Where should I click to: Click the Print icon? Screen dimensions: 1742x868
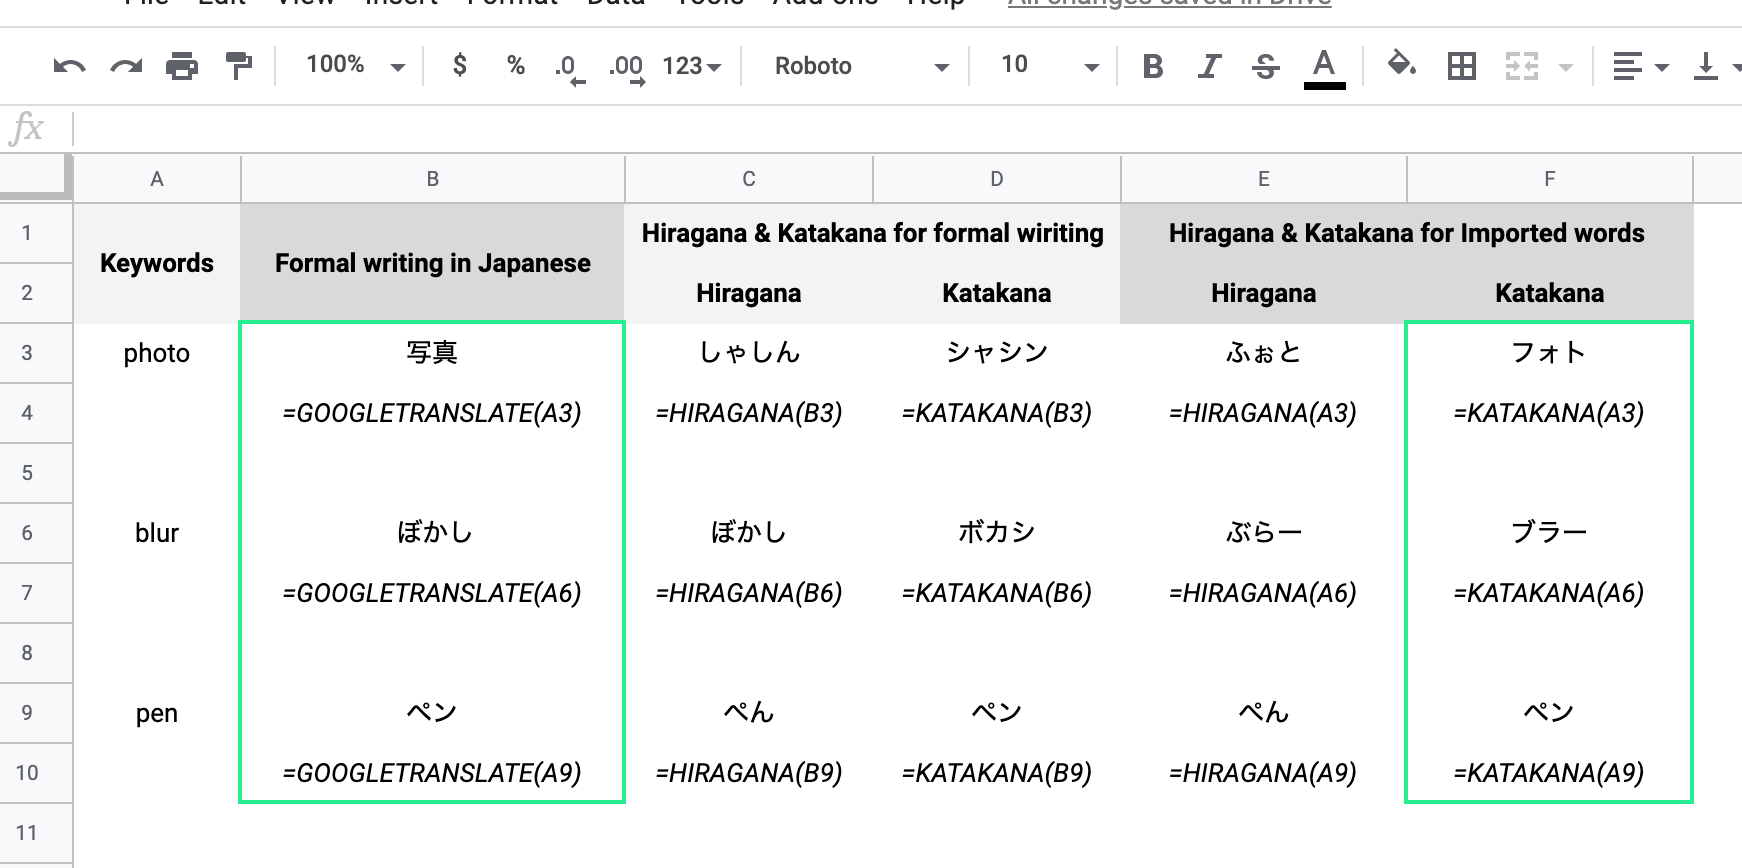point(182,66)
